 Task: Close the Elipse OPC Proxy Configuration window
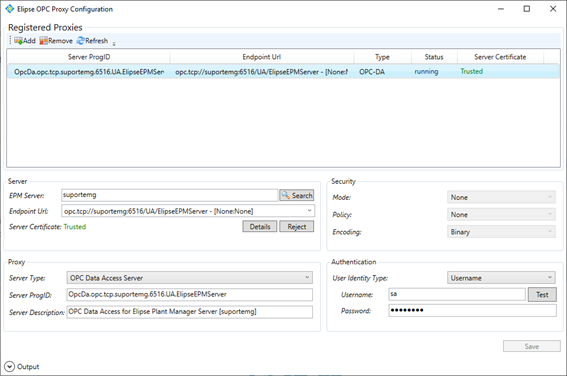point(553,9)
